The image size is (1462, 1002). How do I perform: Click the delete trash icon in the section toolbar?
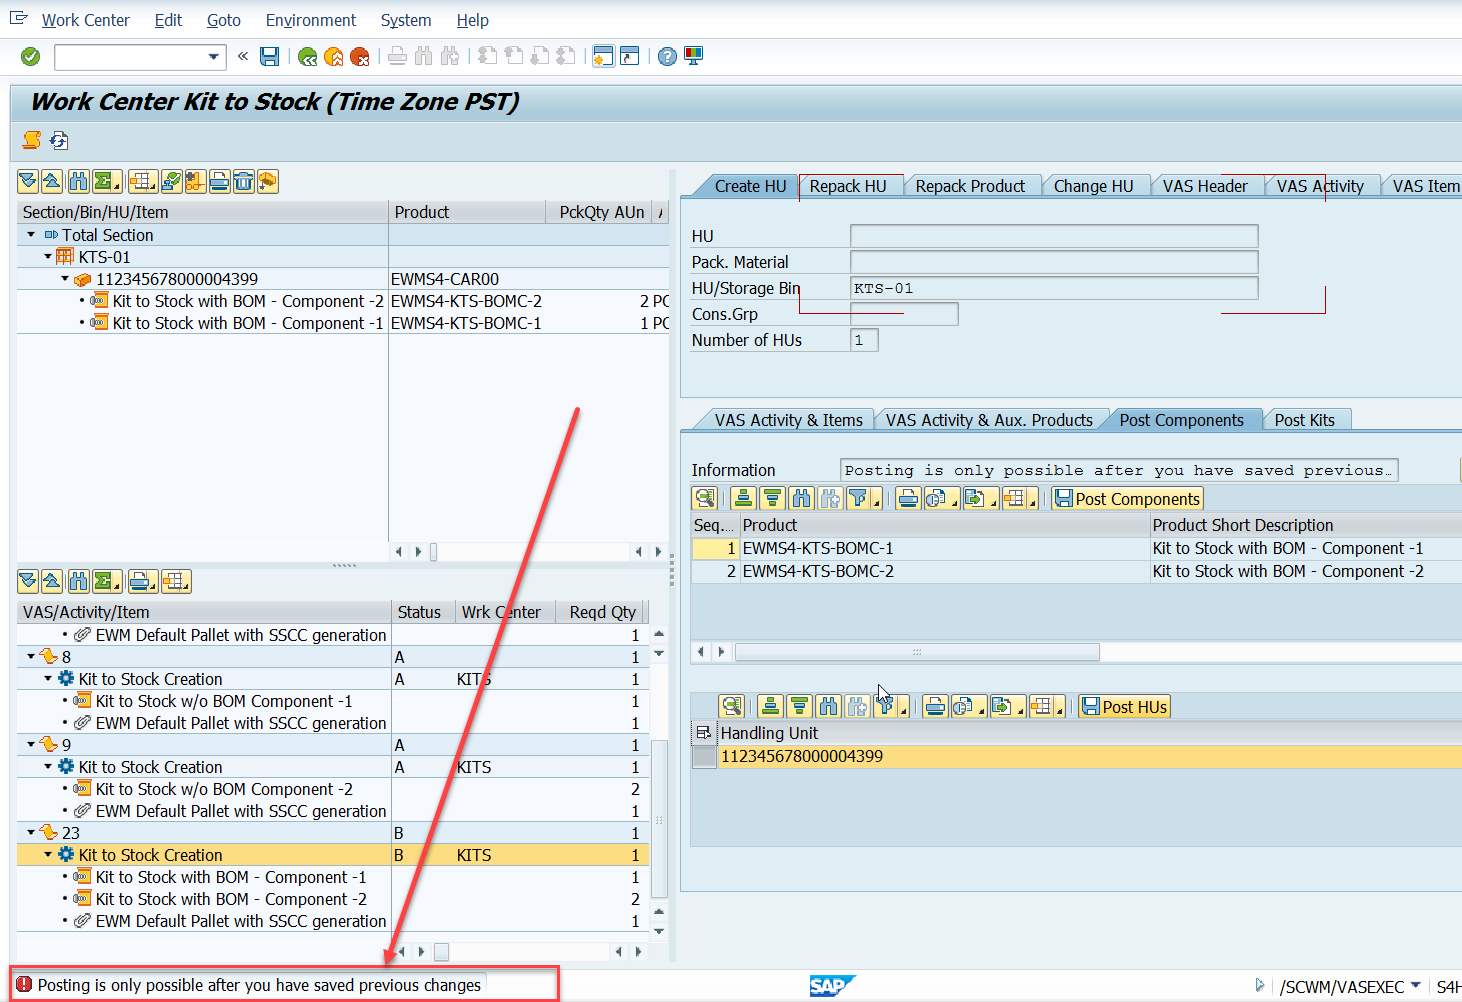[243, 181]
